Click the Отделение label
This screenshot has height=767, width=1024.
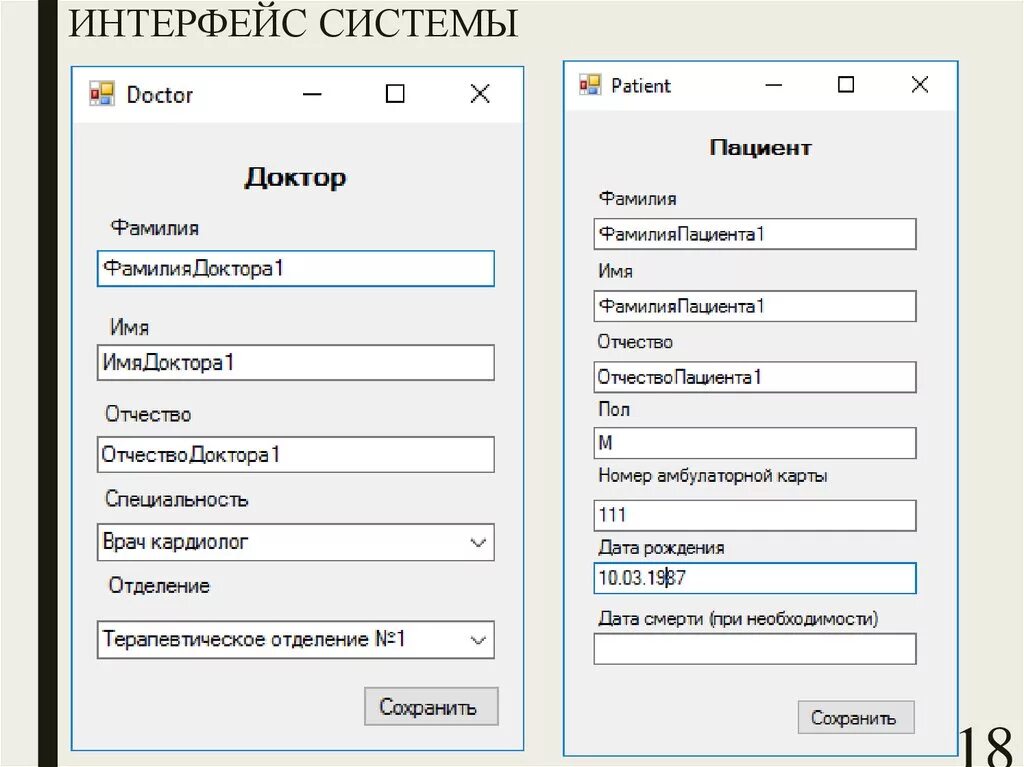point(159,585)
